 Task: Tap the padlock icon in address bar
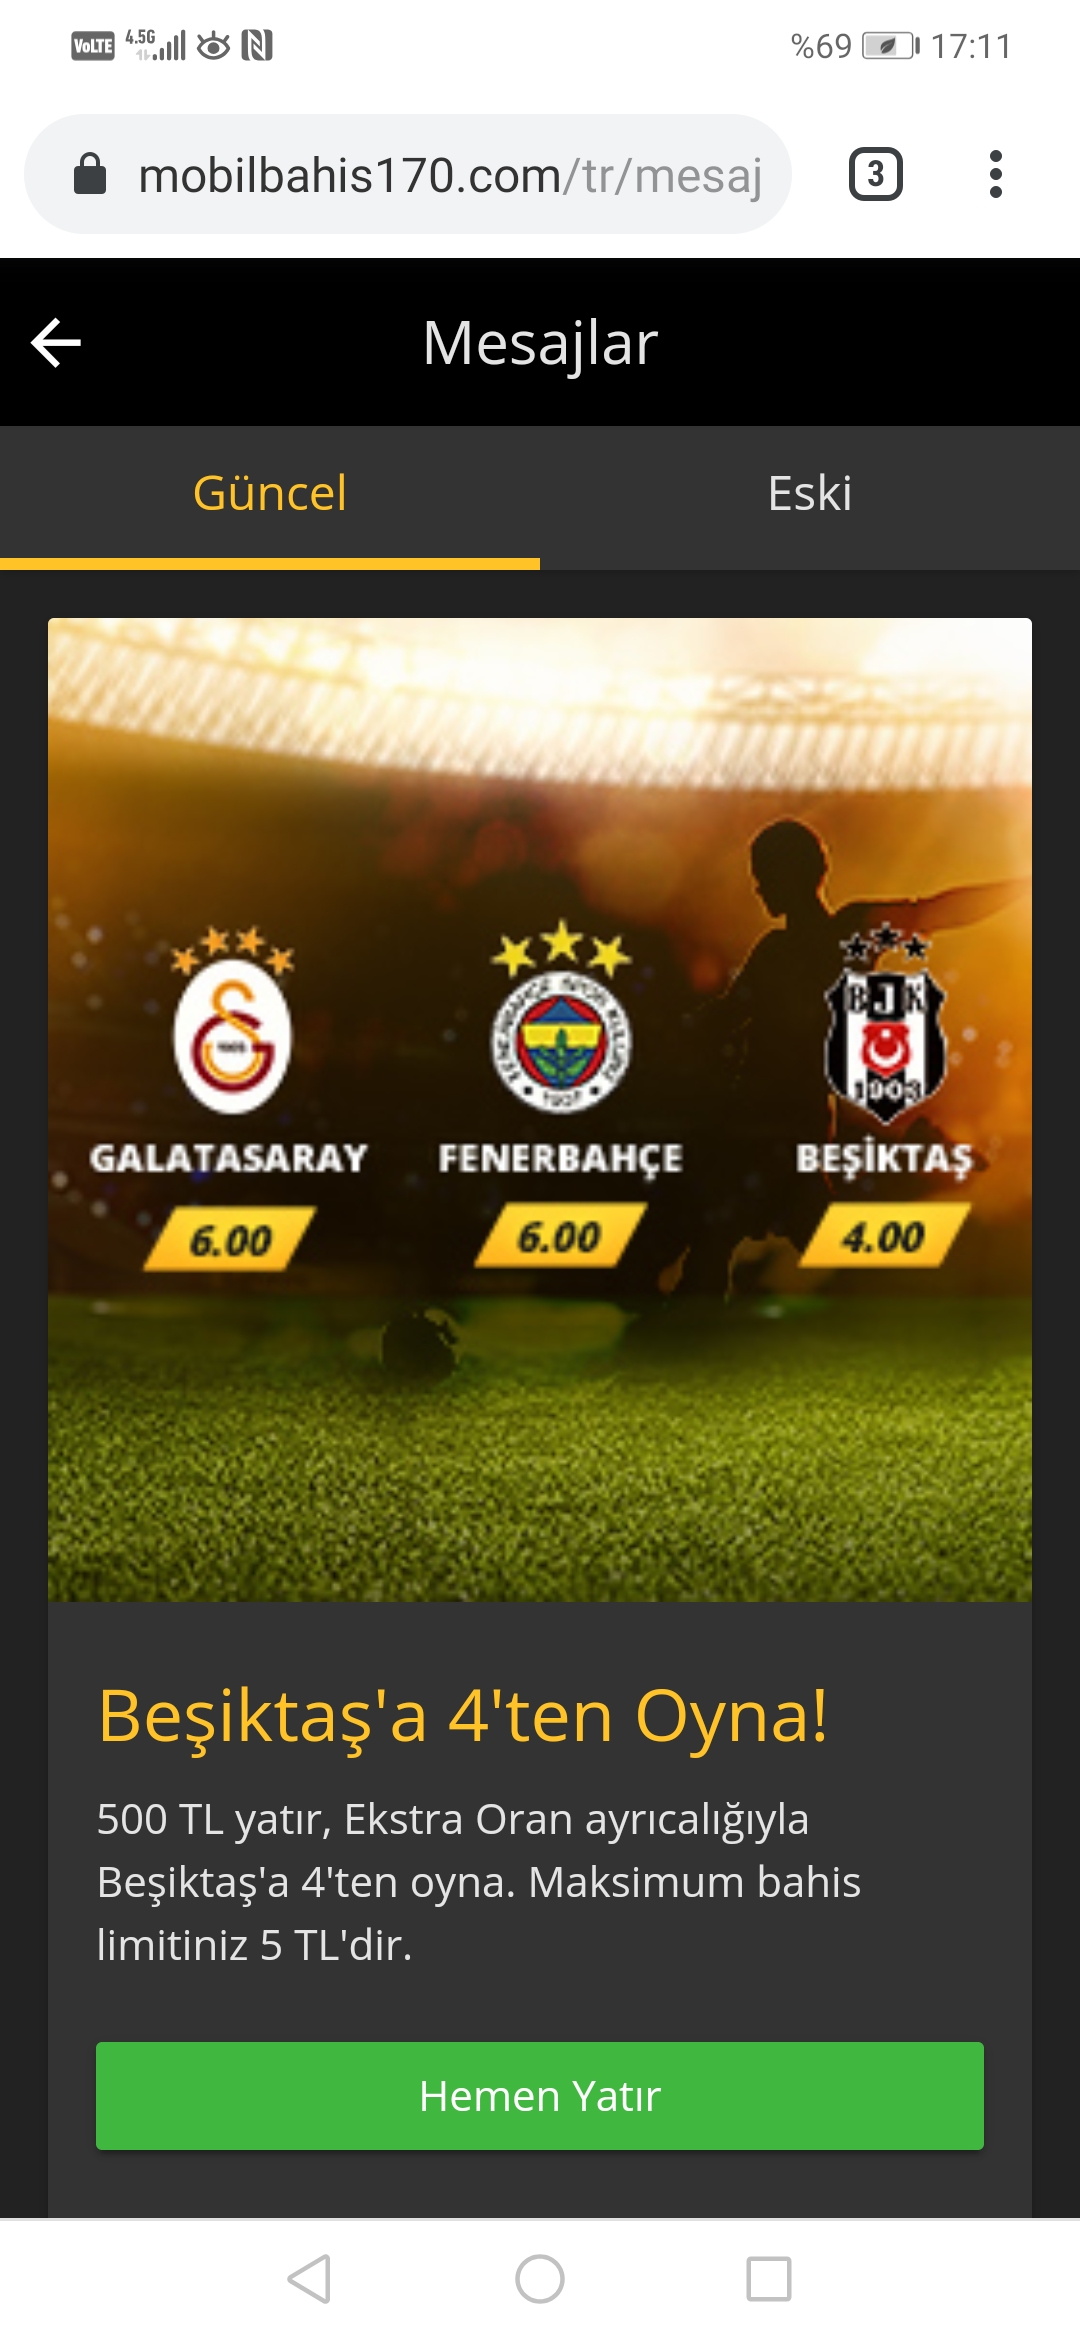pos(90,173)
